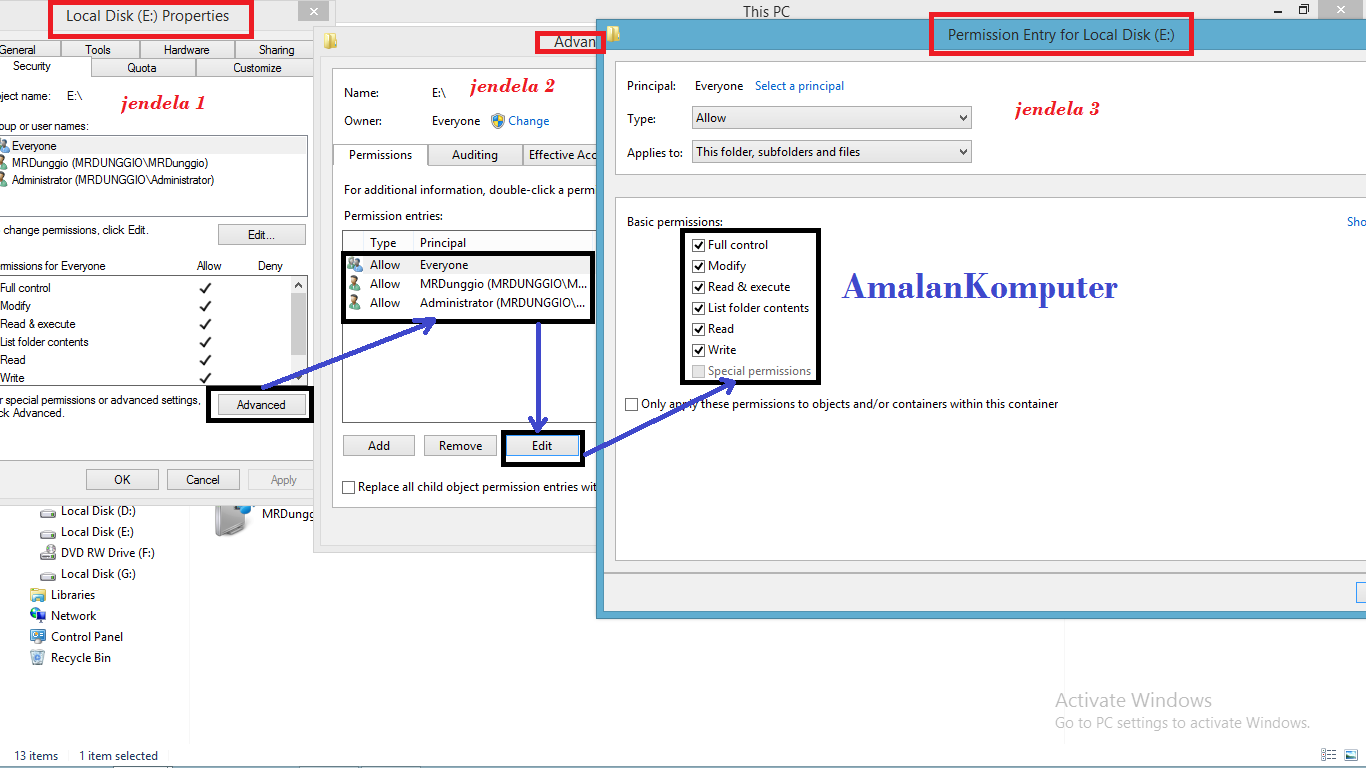Enable Only apply these permissions to objects checkbox

(x=631, y=404)
